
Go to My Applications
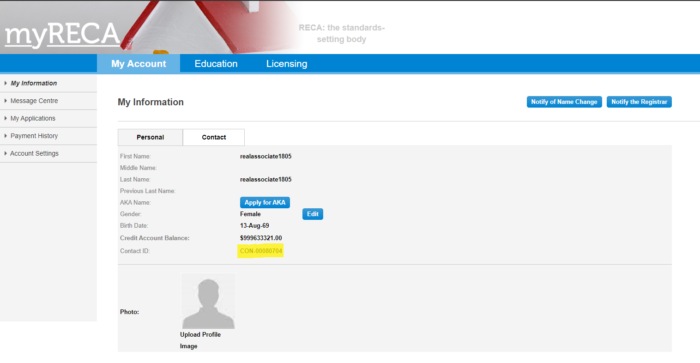coord(33,118)
